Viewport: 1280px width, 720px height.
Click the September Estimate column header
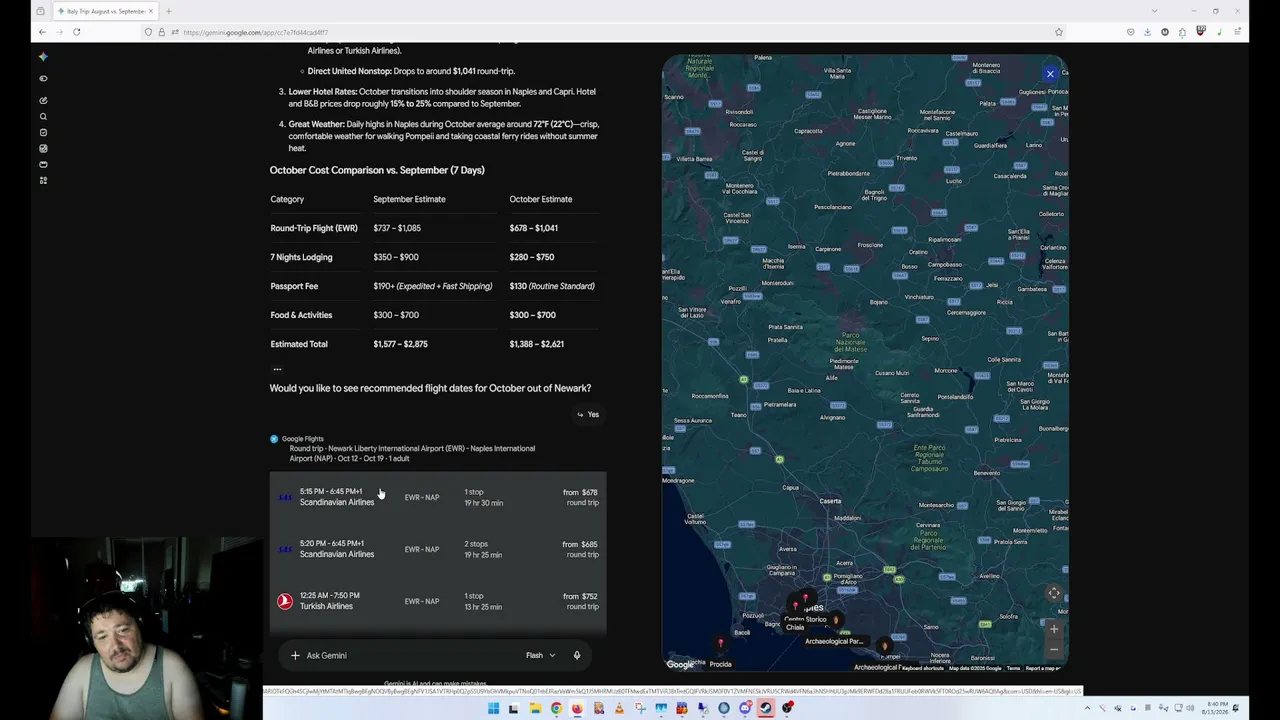click(x=409, y=199)
